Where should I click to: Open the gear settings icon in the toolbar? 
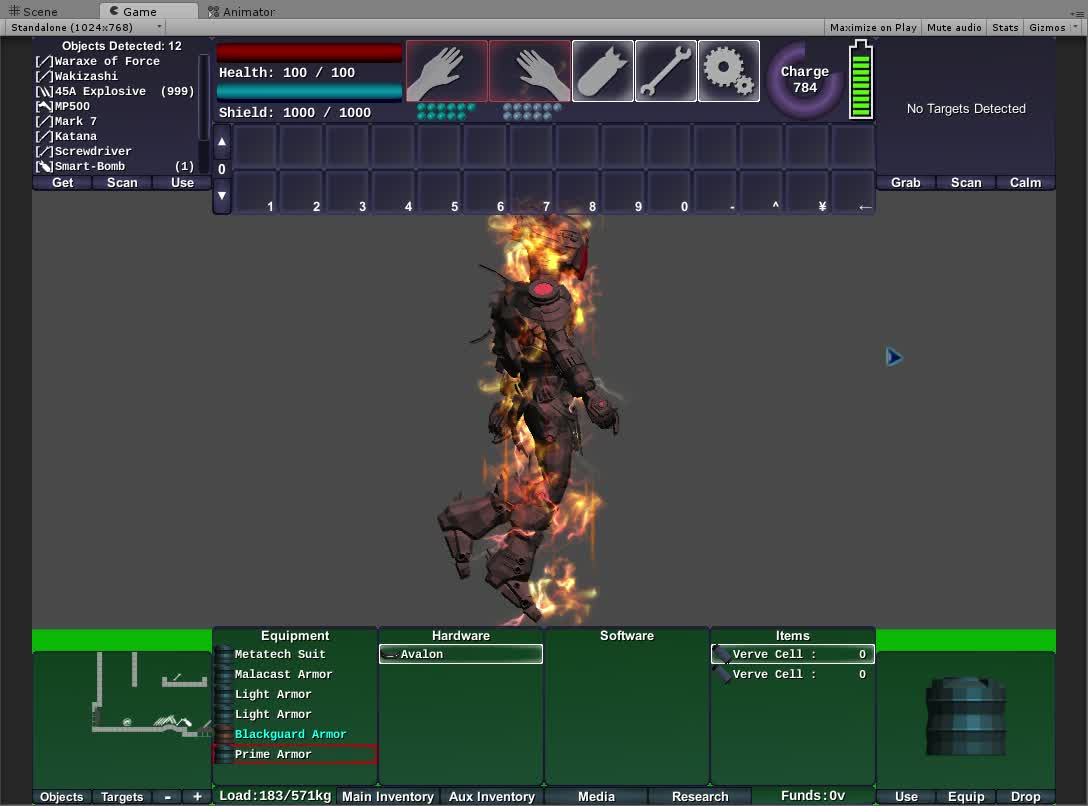pyautogui.click(x=729, y=70)
